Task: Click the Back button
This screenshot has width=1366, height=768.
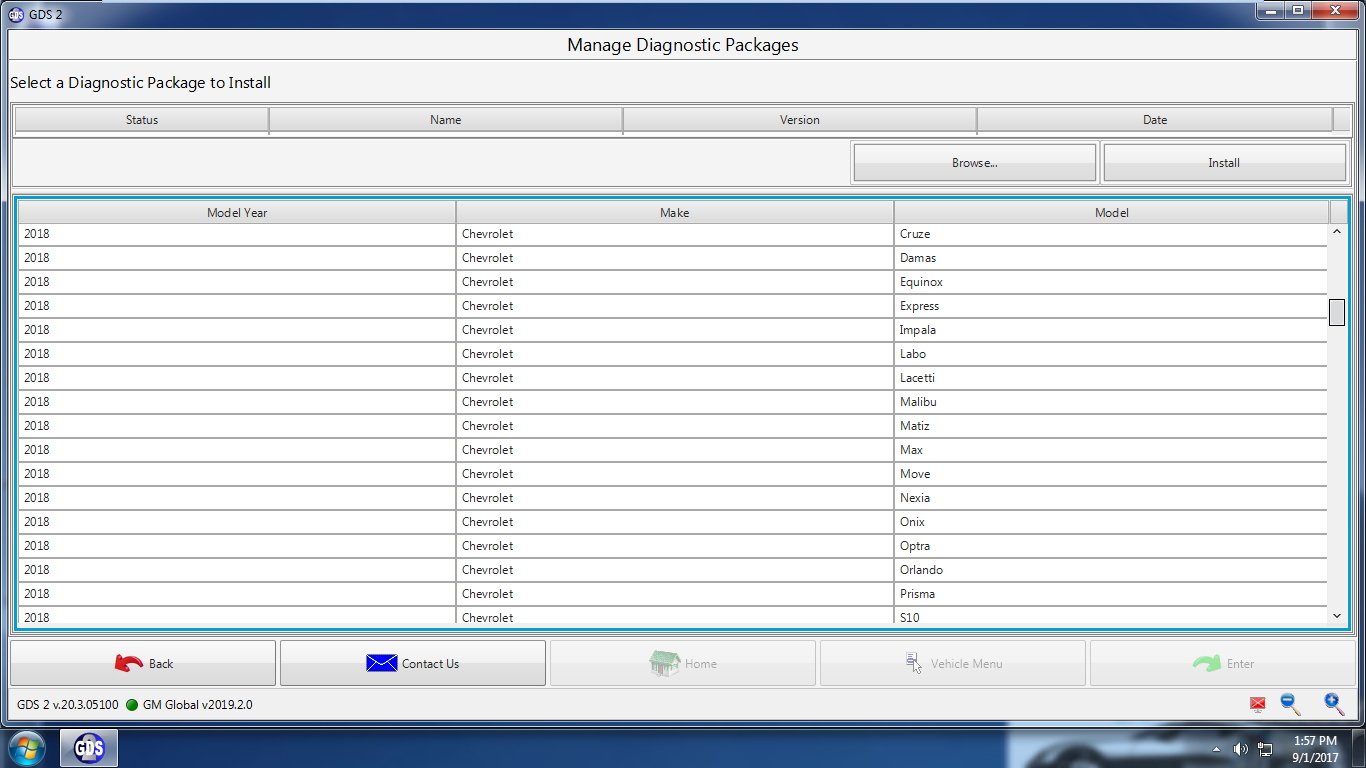Action: pos(143,663)
